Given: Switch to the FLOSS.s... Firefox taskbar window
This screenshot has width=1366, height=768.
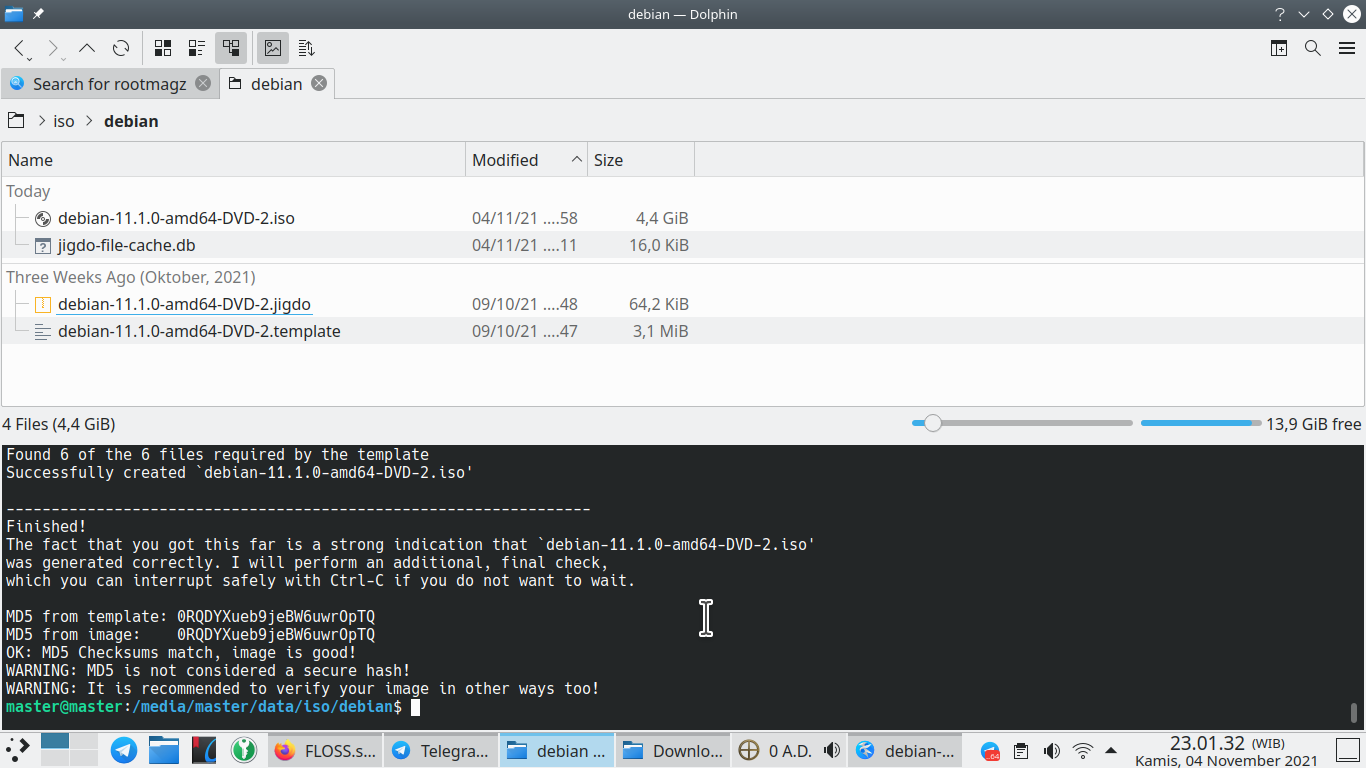Looking at the screenshot, I should [326, 750].
